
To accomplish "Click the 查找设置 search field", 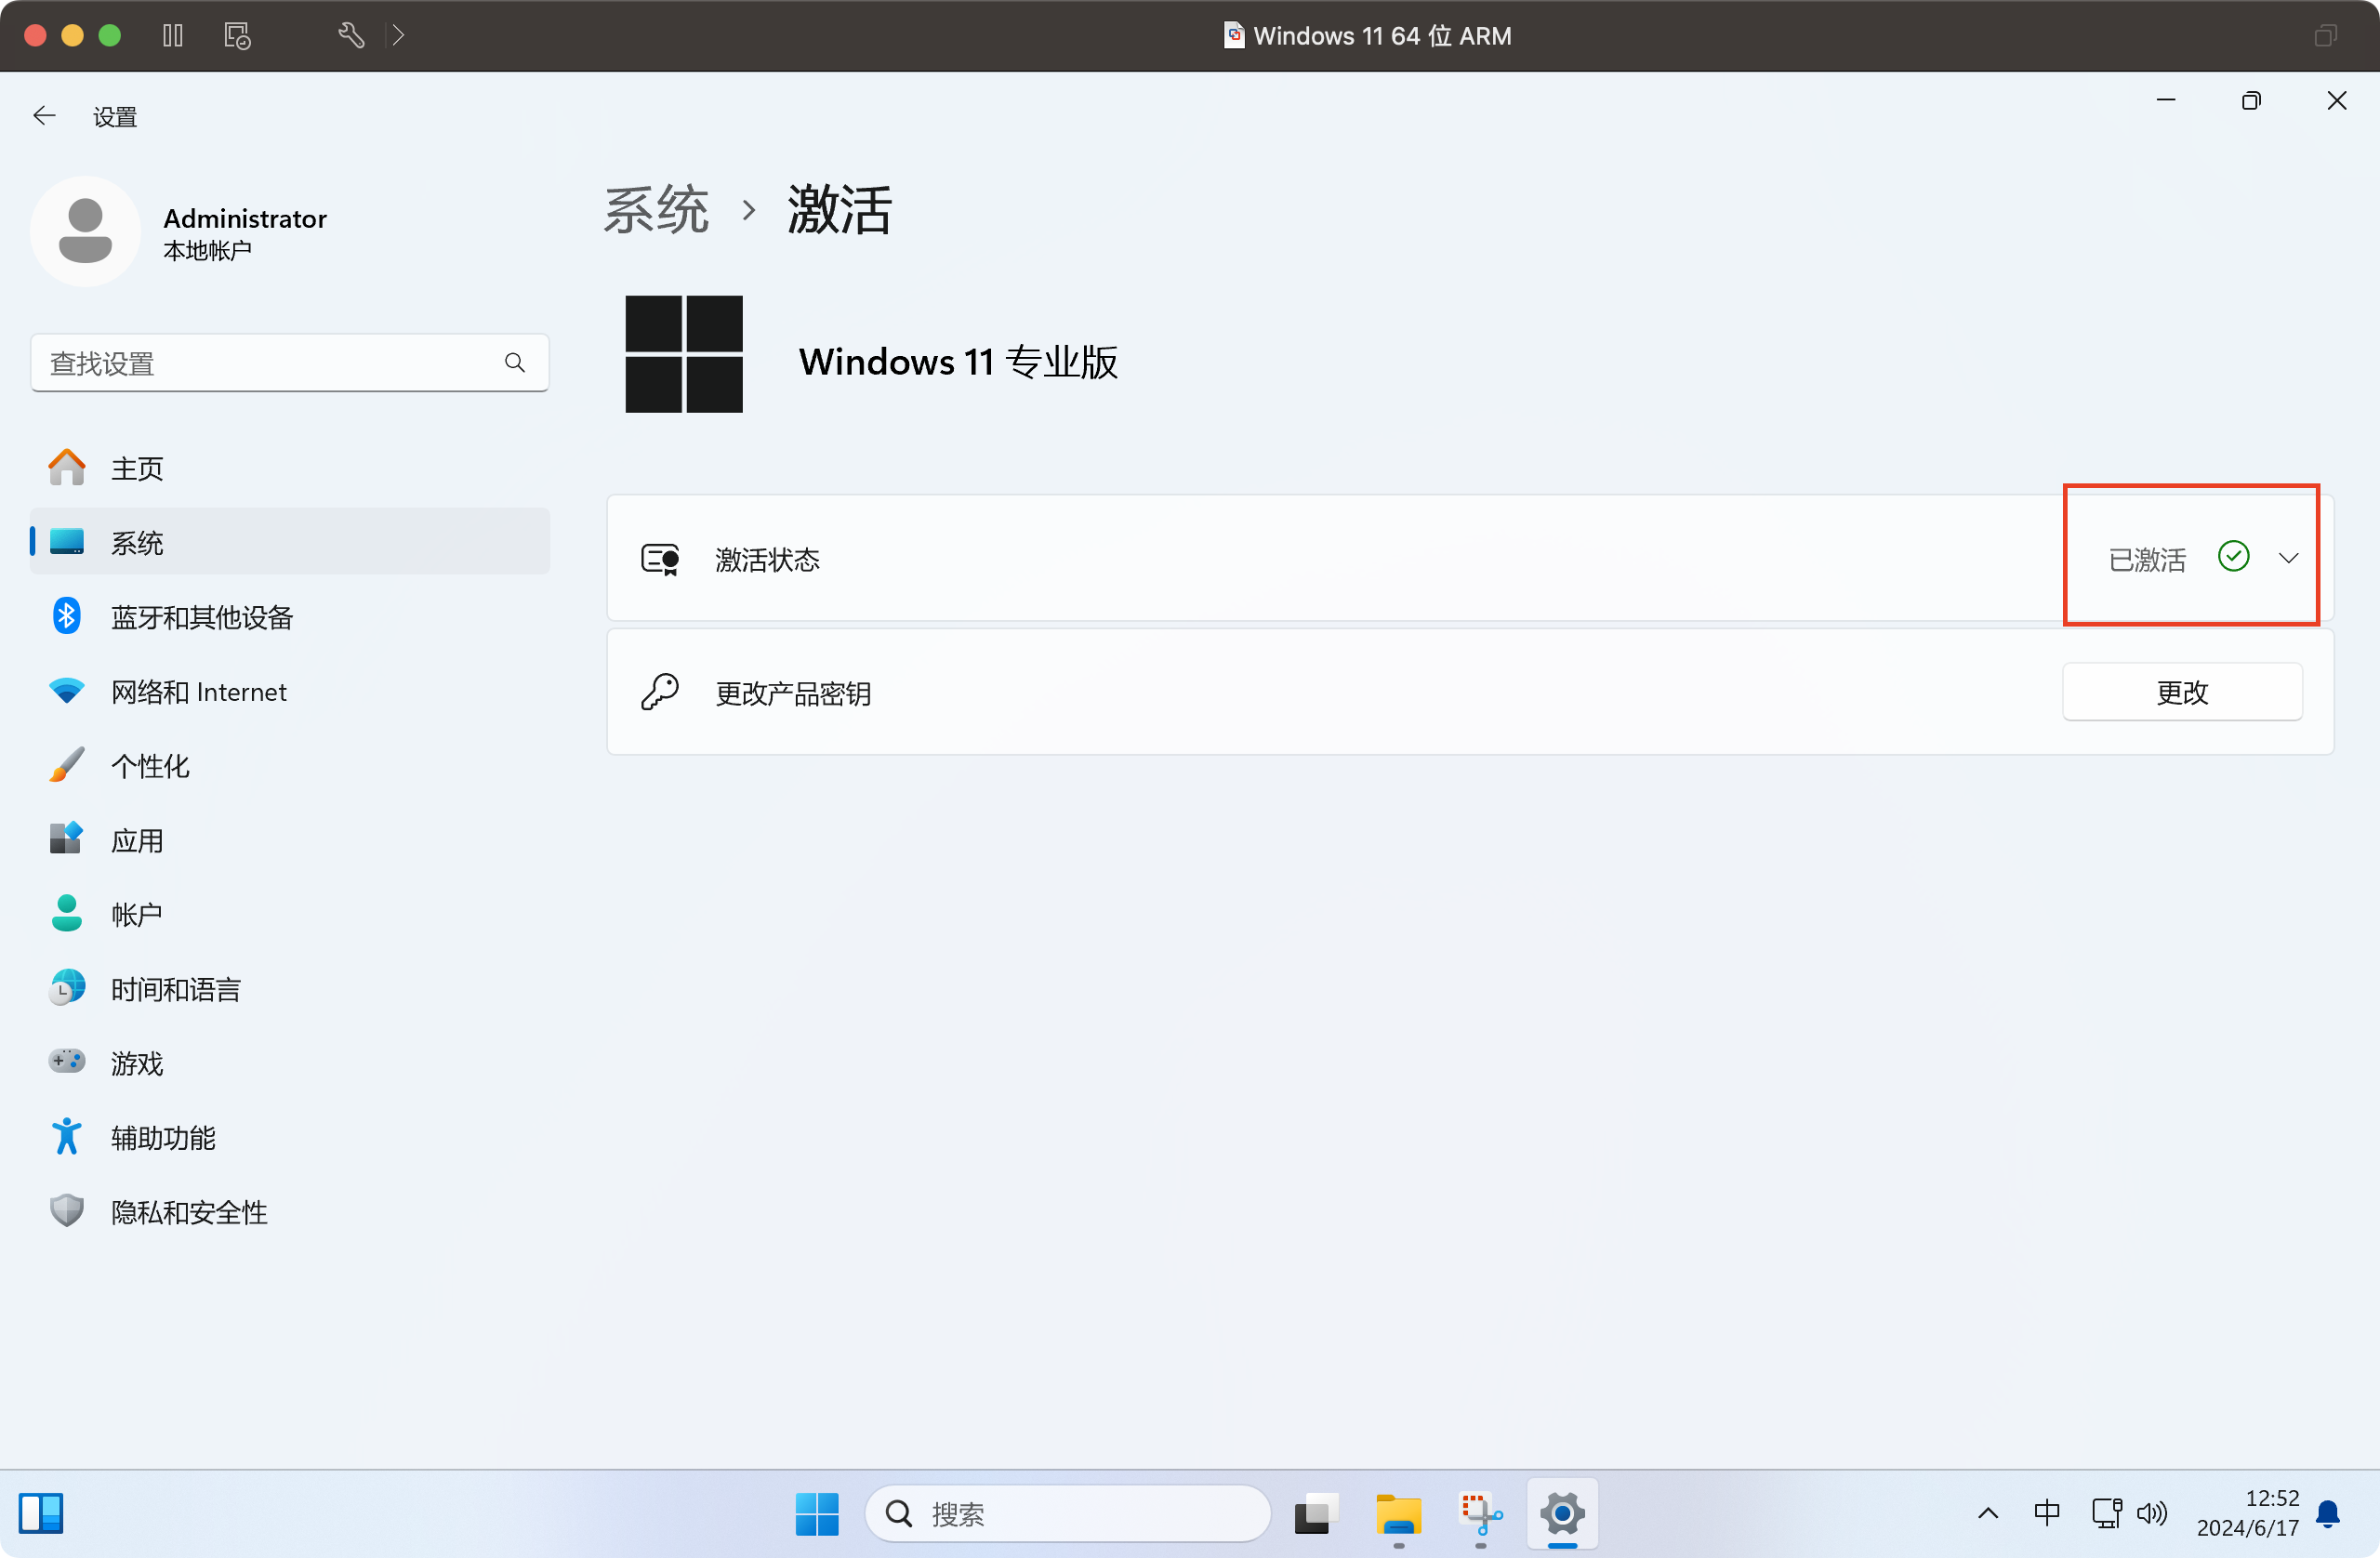I will 290,363.
